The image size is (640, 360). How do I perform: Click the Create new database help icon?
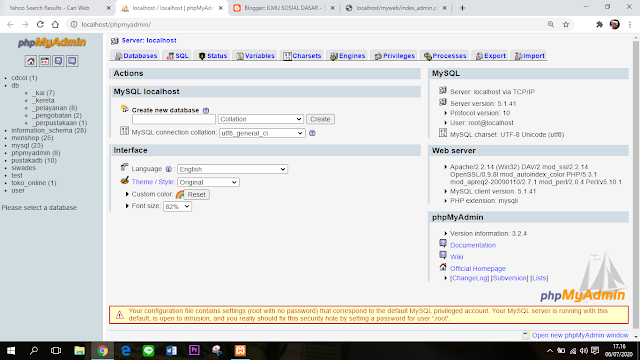[x=206, y=111]
